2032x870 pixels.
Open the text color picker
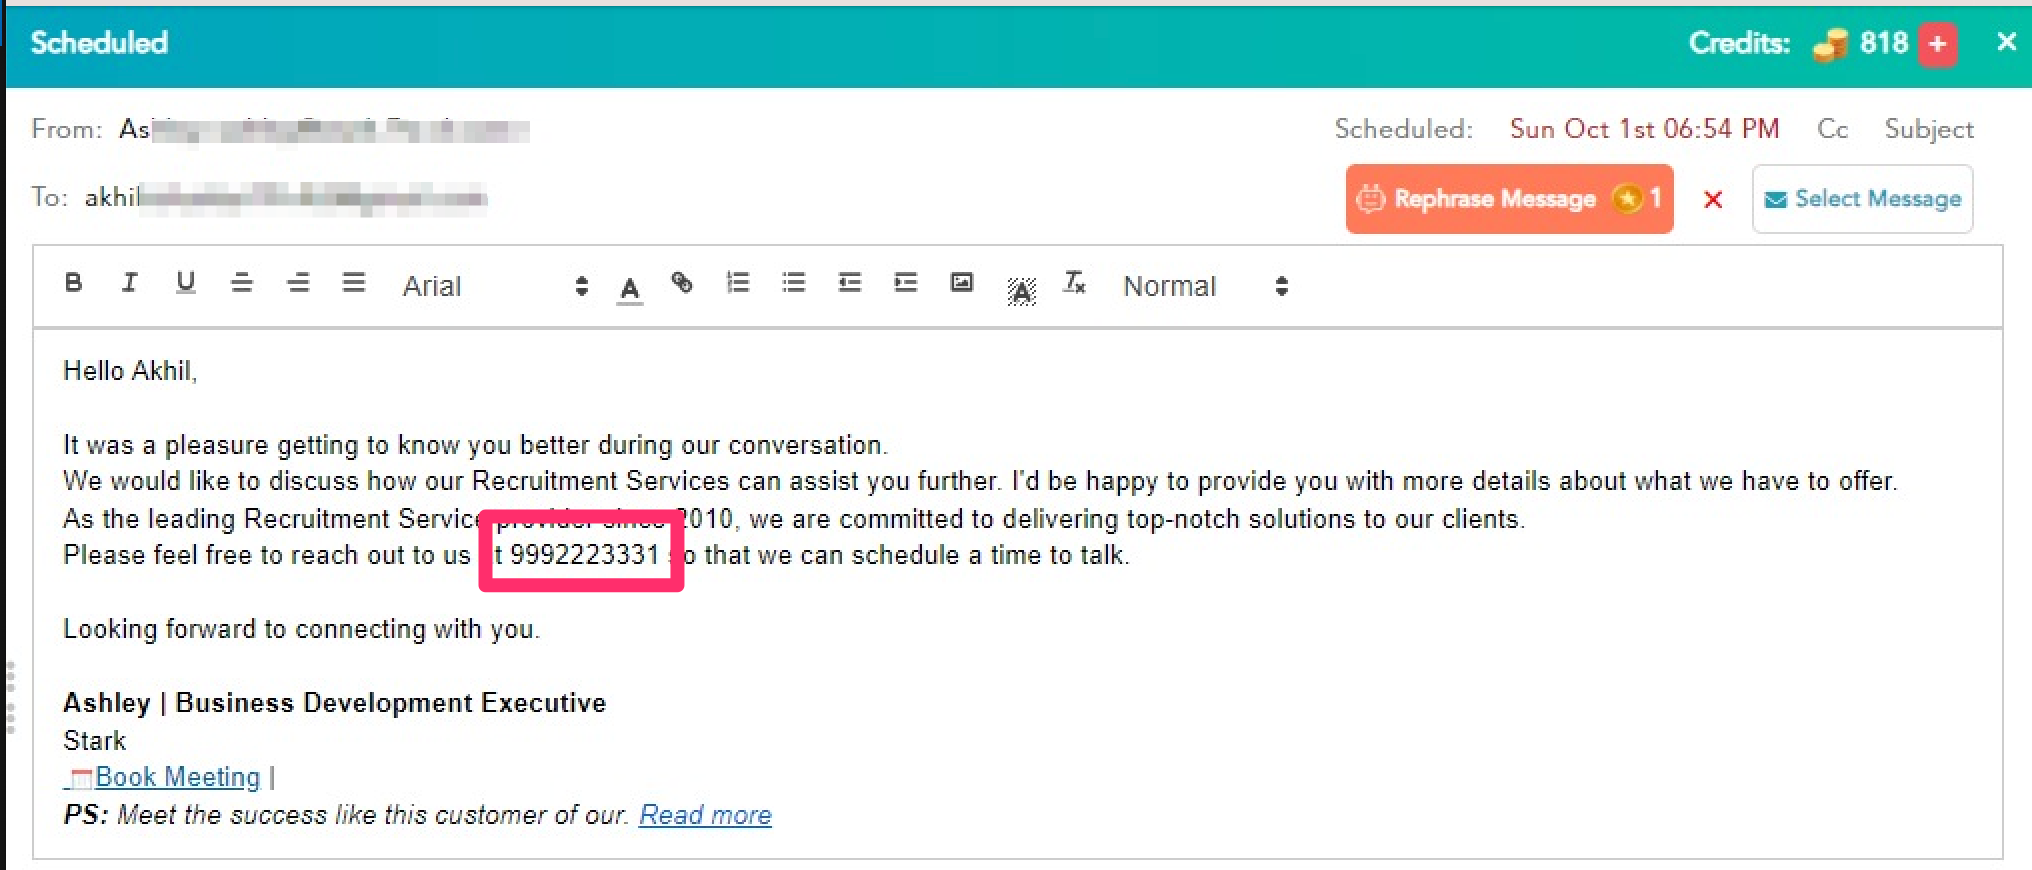click(x=629, y=288)
